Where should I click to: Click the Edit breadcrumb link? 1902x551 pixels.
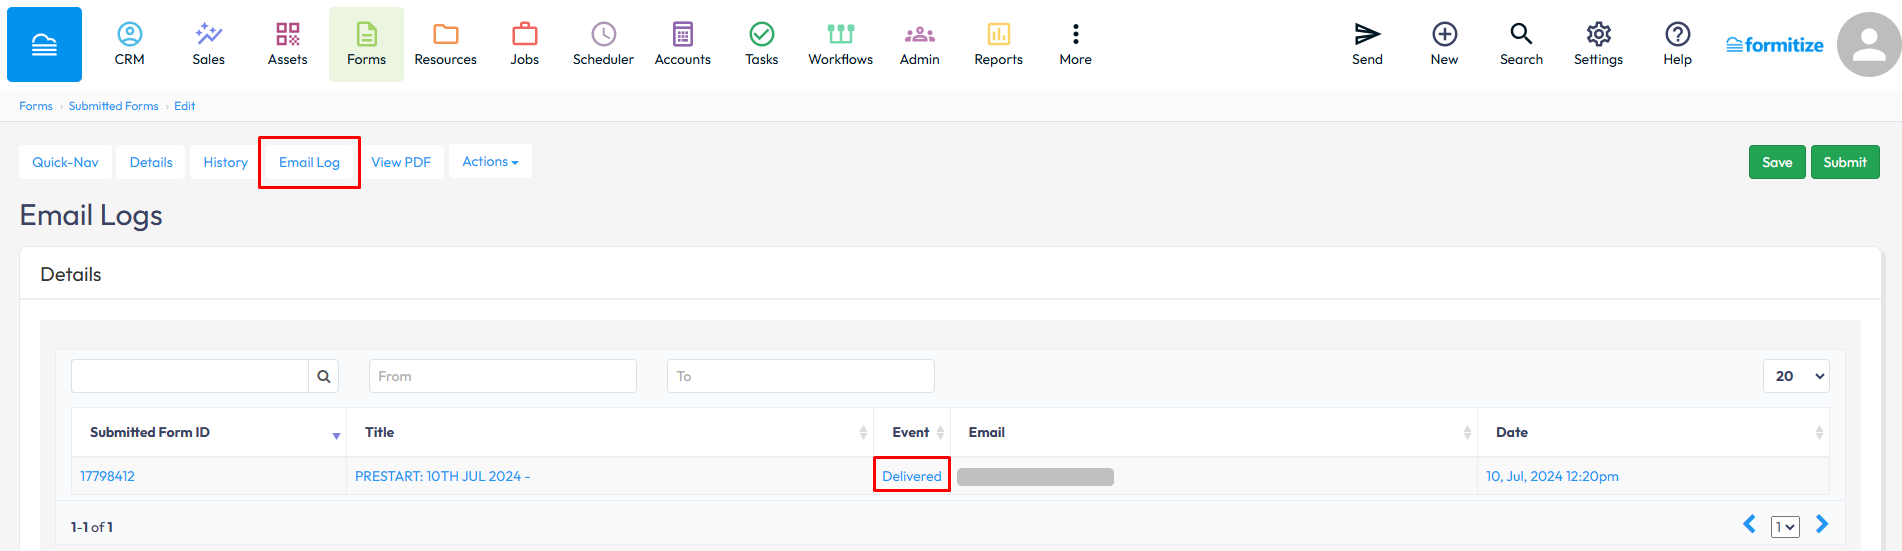point(184,106)
